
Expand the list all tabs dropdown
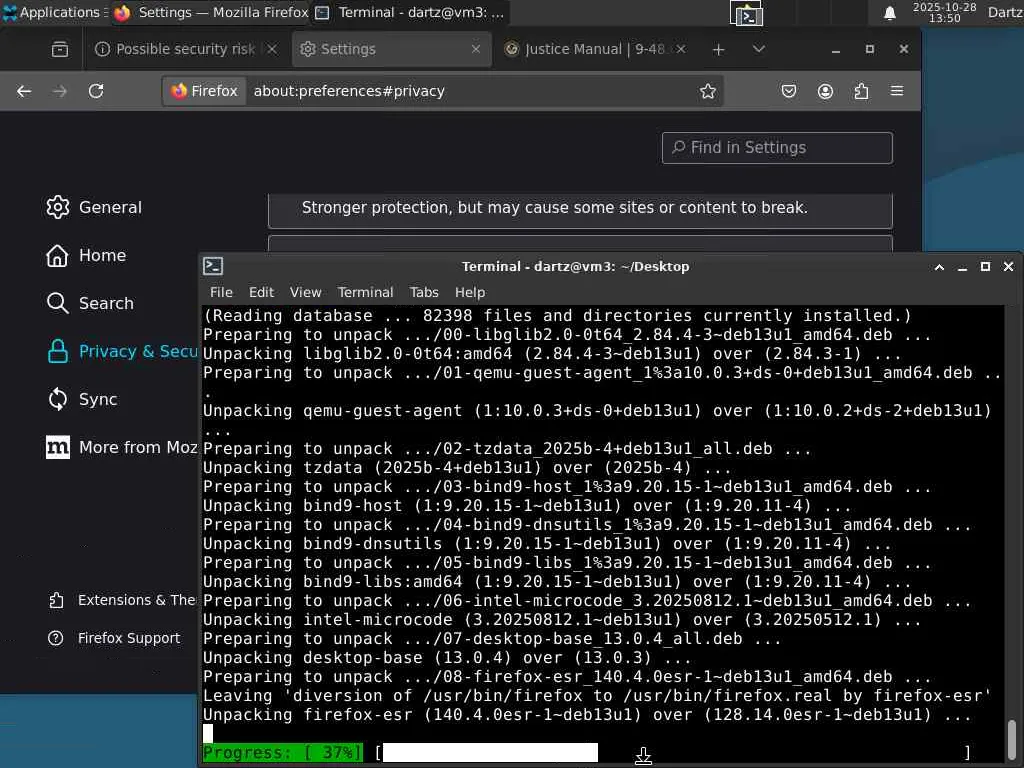pos(759,50)
